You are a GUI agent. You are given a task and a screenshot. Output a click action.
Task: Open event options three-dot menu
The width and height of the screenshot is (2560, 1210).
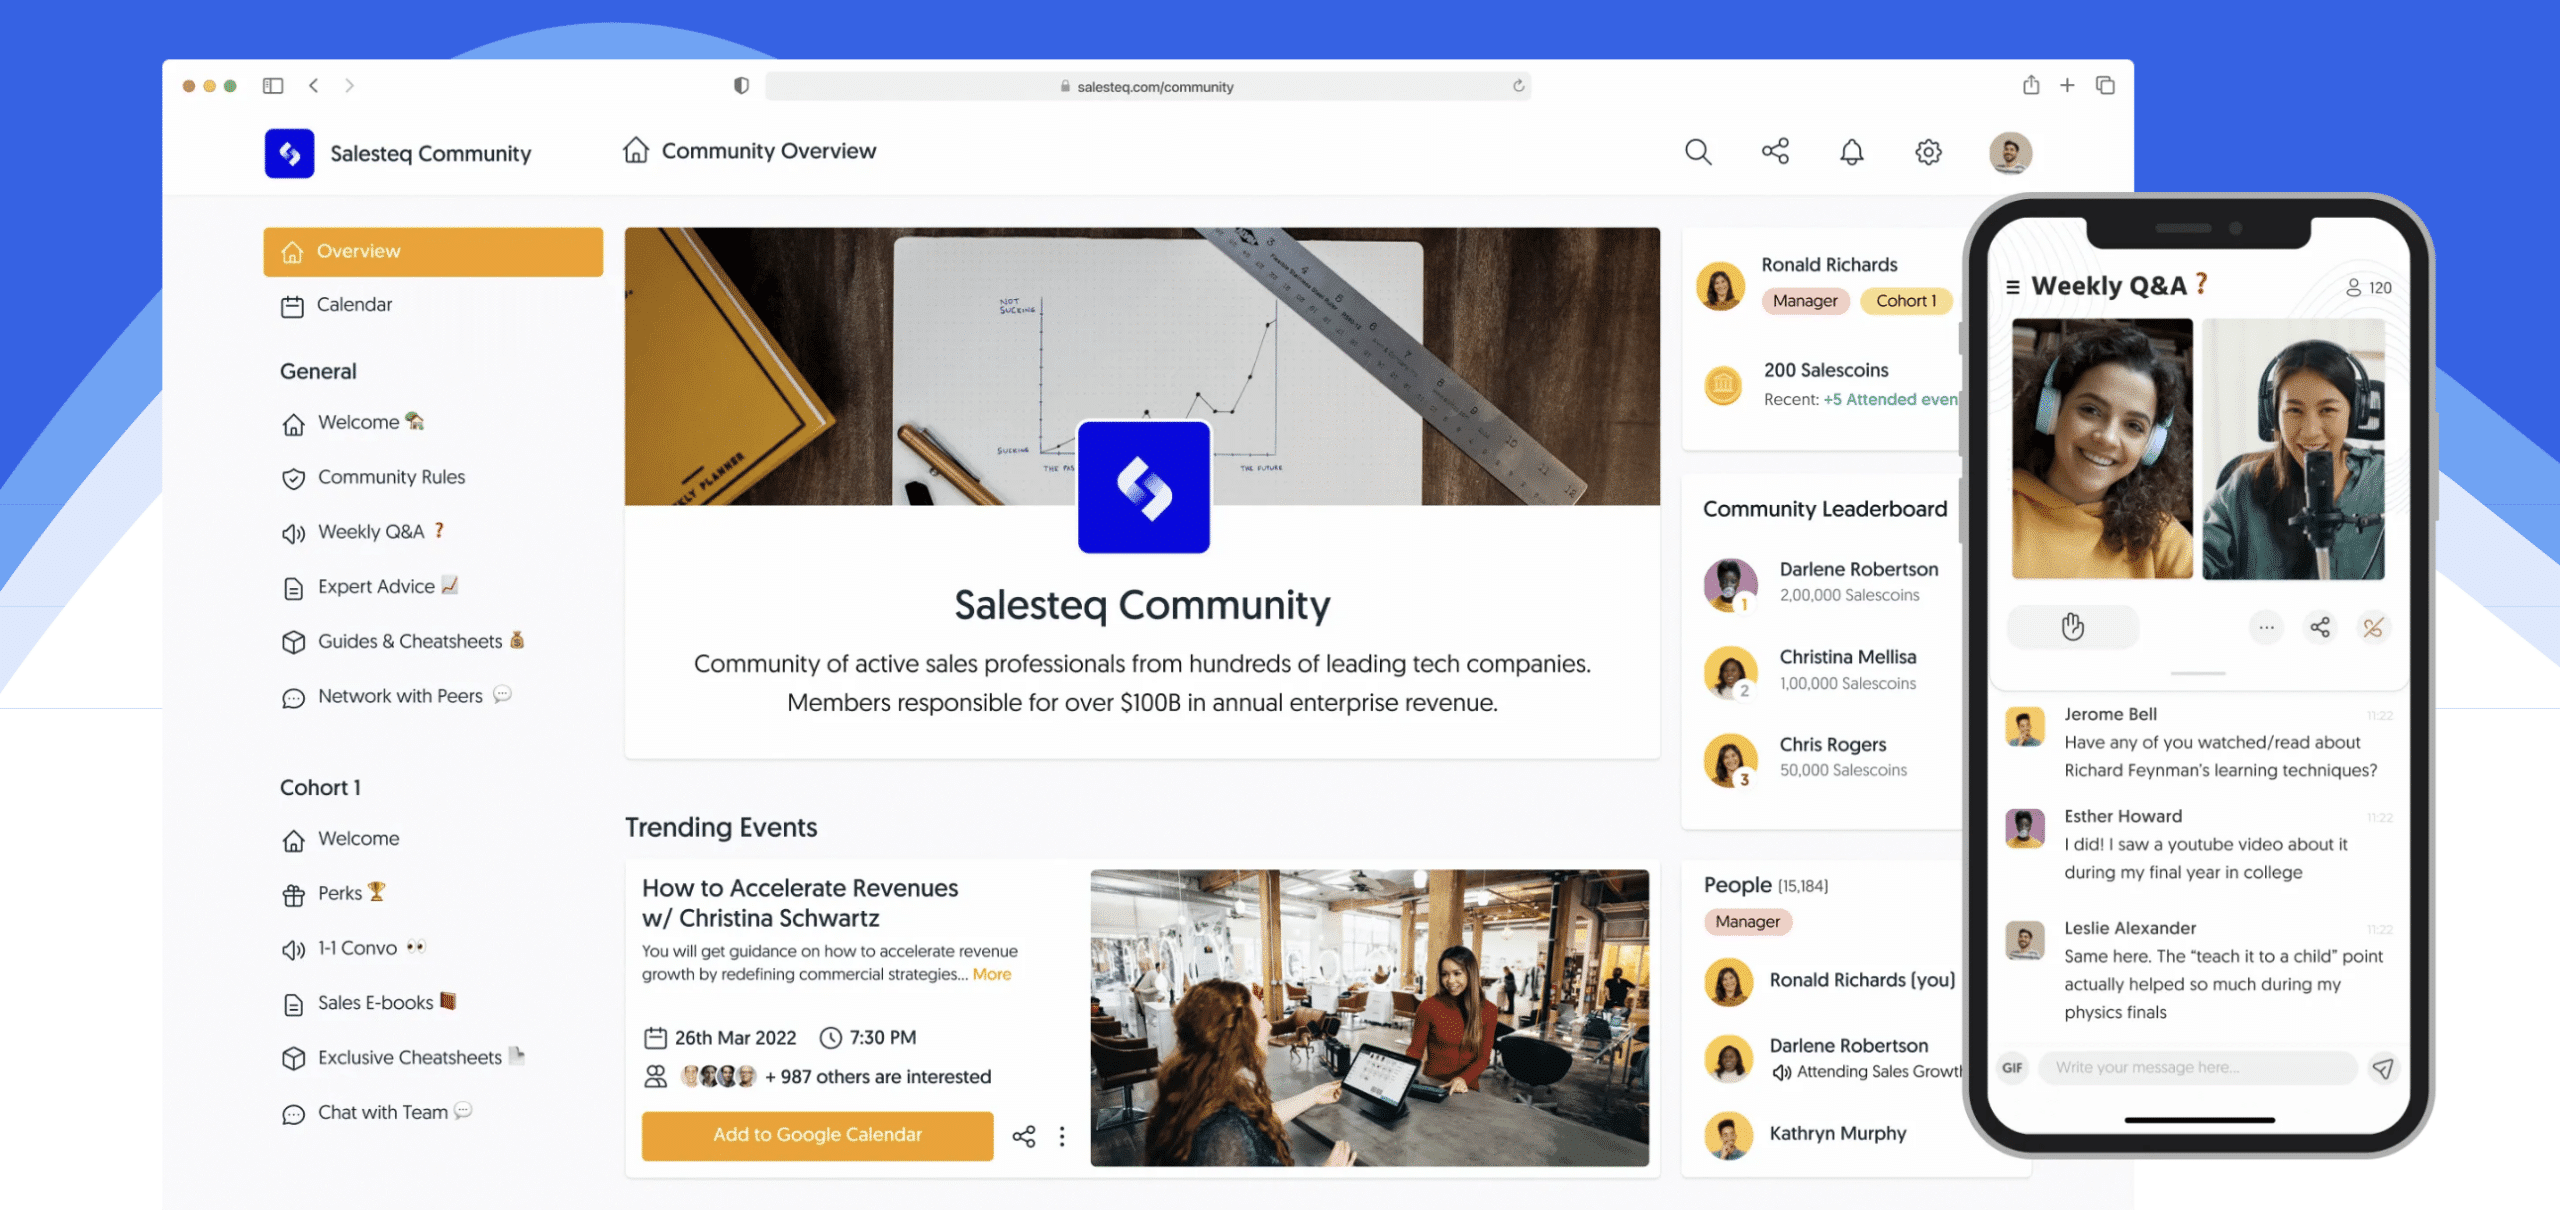1062,1136
